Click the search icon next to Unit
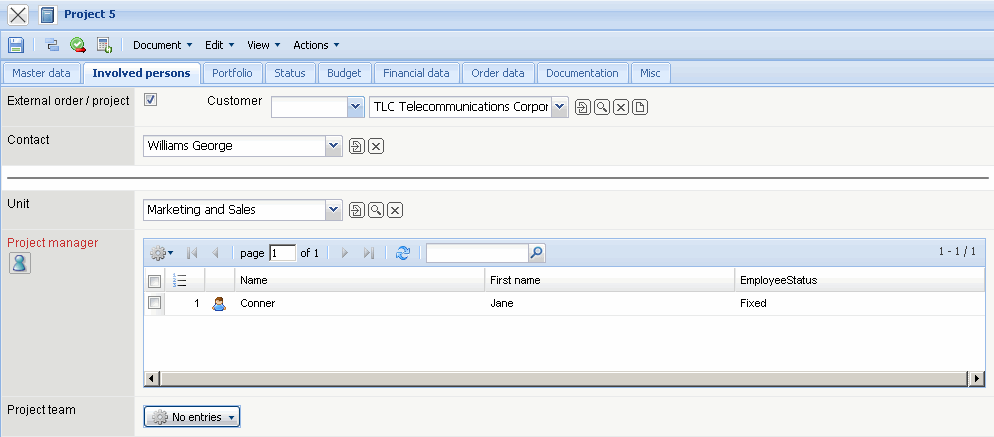994x437 pixels. click(x=376, y=210)
